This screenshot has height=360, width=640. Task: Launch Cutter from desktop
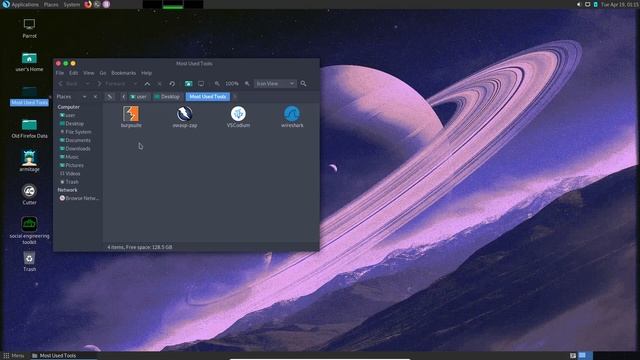click(x=29, y=195)
